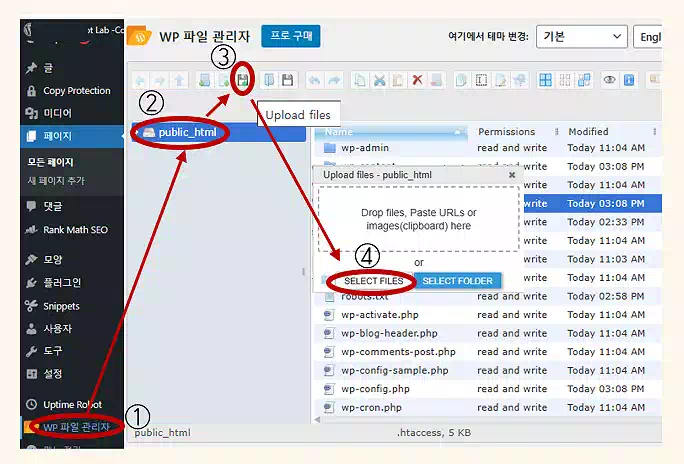Viewport: 684px width, 464px height.
Task: Click the Download floppy disk icon
Action: click(287, 80)
